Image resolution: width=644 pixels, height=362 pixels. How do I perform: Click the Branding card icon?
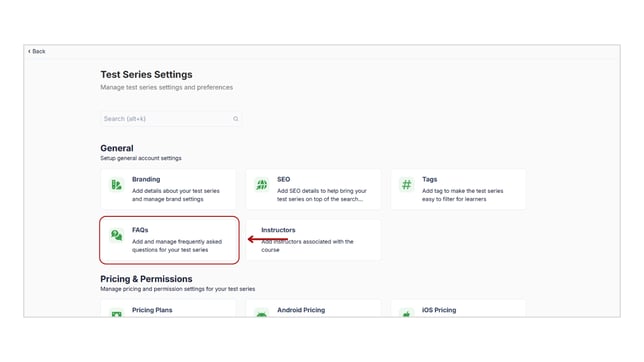[x=117, y=184]
